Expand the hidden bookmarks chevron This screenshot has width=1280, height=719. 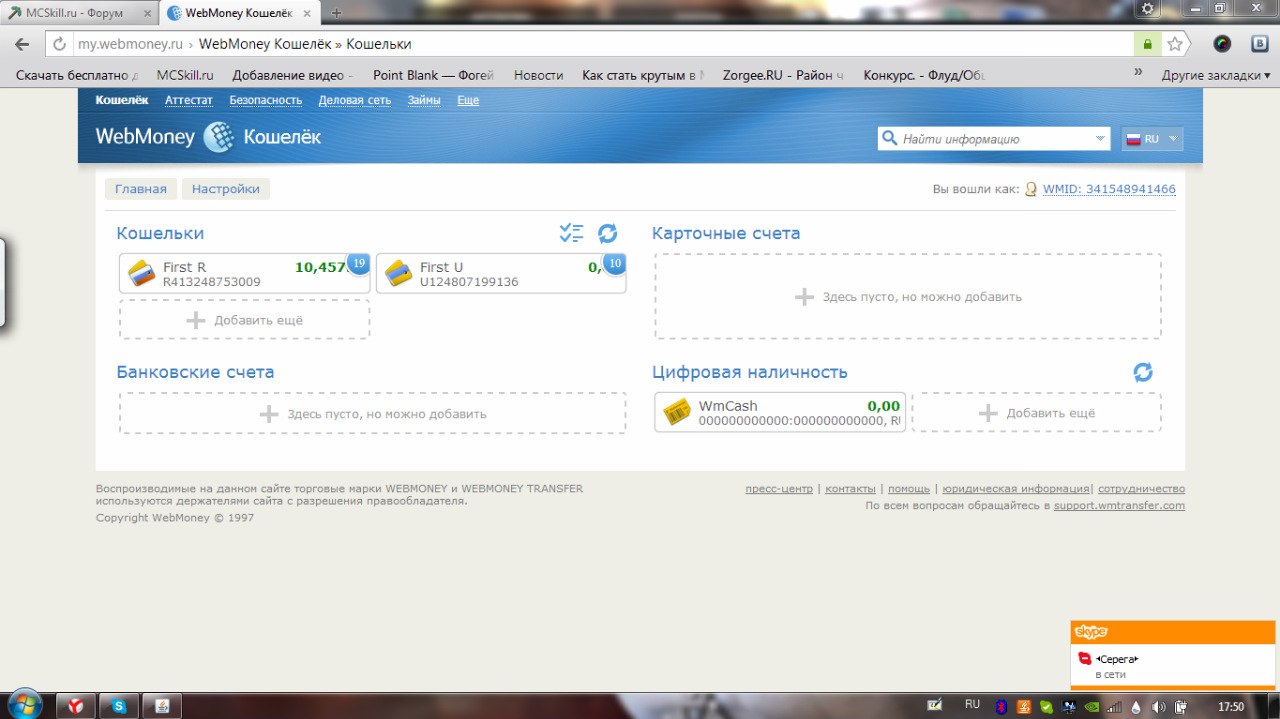click(1138, 72)
